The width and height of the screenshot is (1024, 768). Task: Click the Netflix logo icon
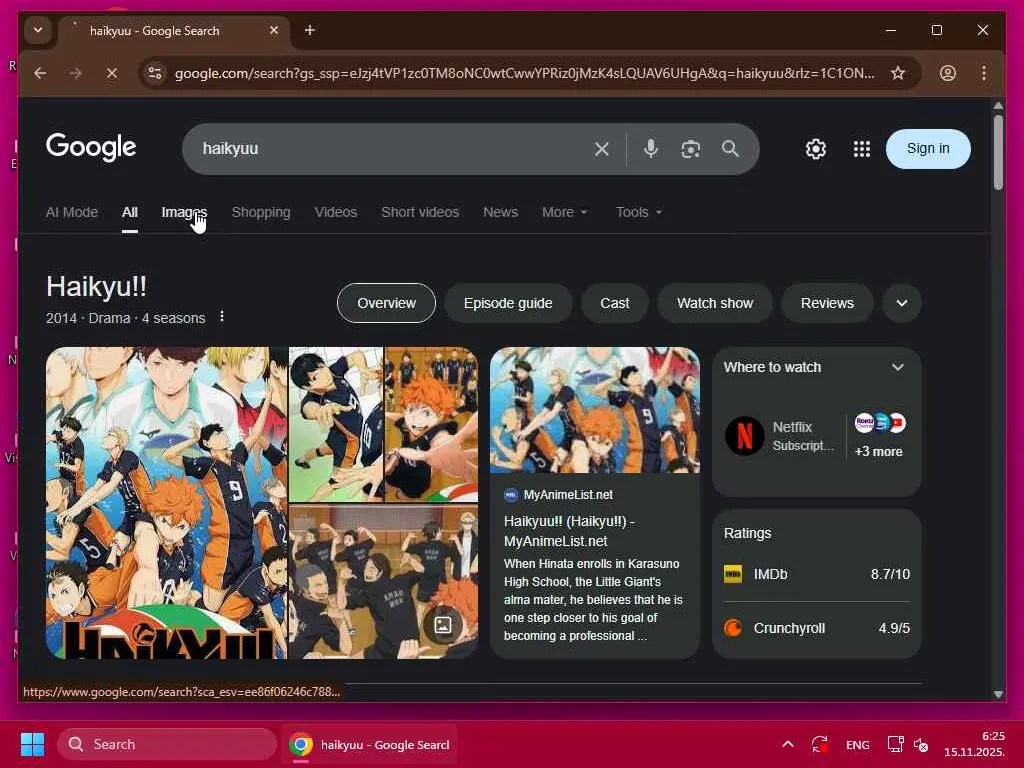click(x=744, y=436)
